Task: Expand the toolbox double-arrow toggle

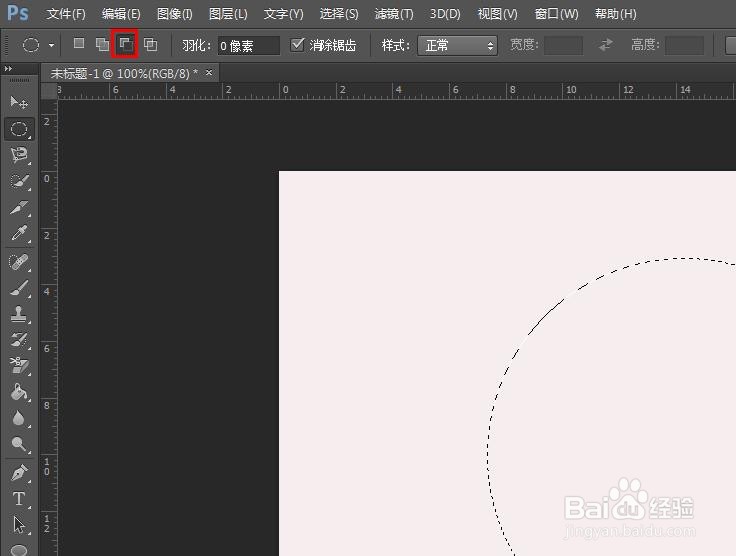Action: pyautogui.click(x=8, y=69)
